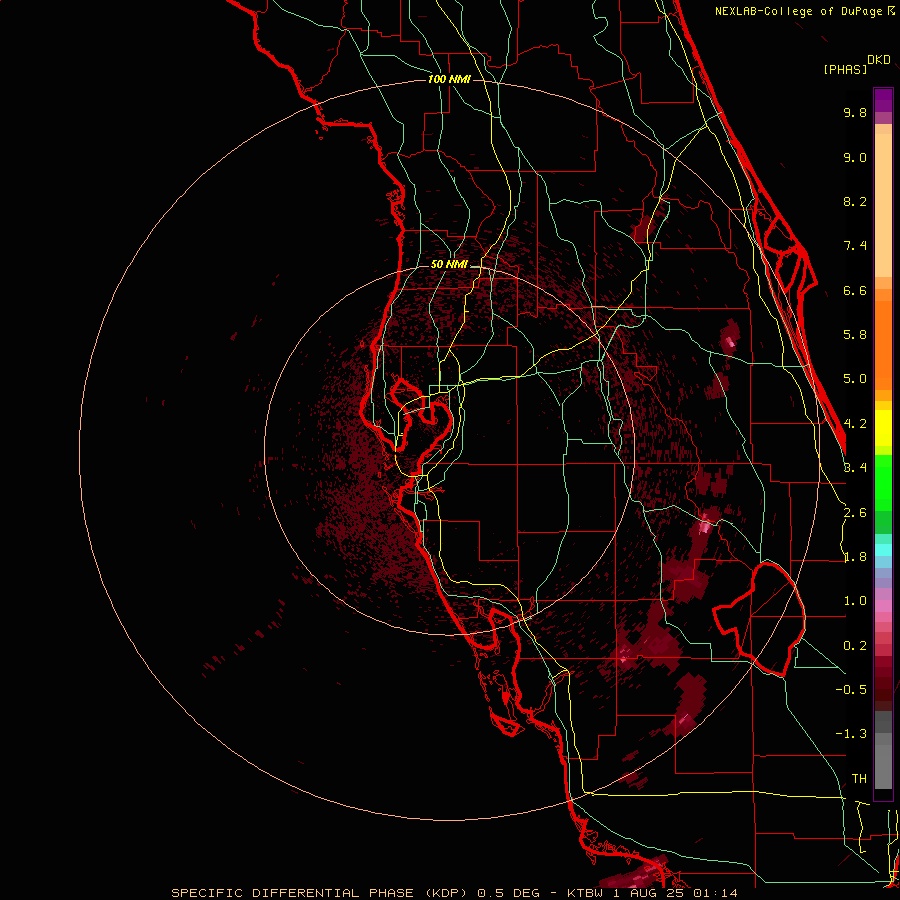The height and width of the screenshot is (900, 900).
Task: Click the -1.3 value on the color scale
Action: point(851,734)
